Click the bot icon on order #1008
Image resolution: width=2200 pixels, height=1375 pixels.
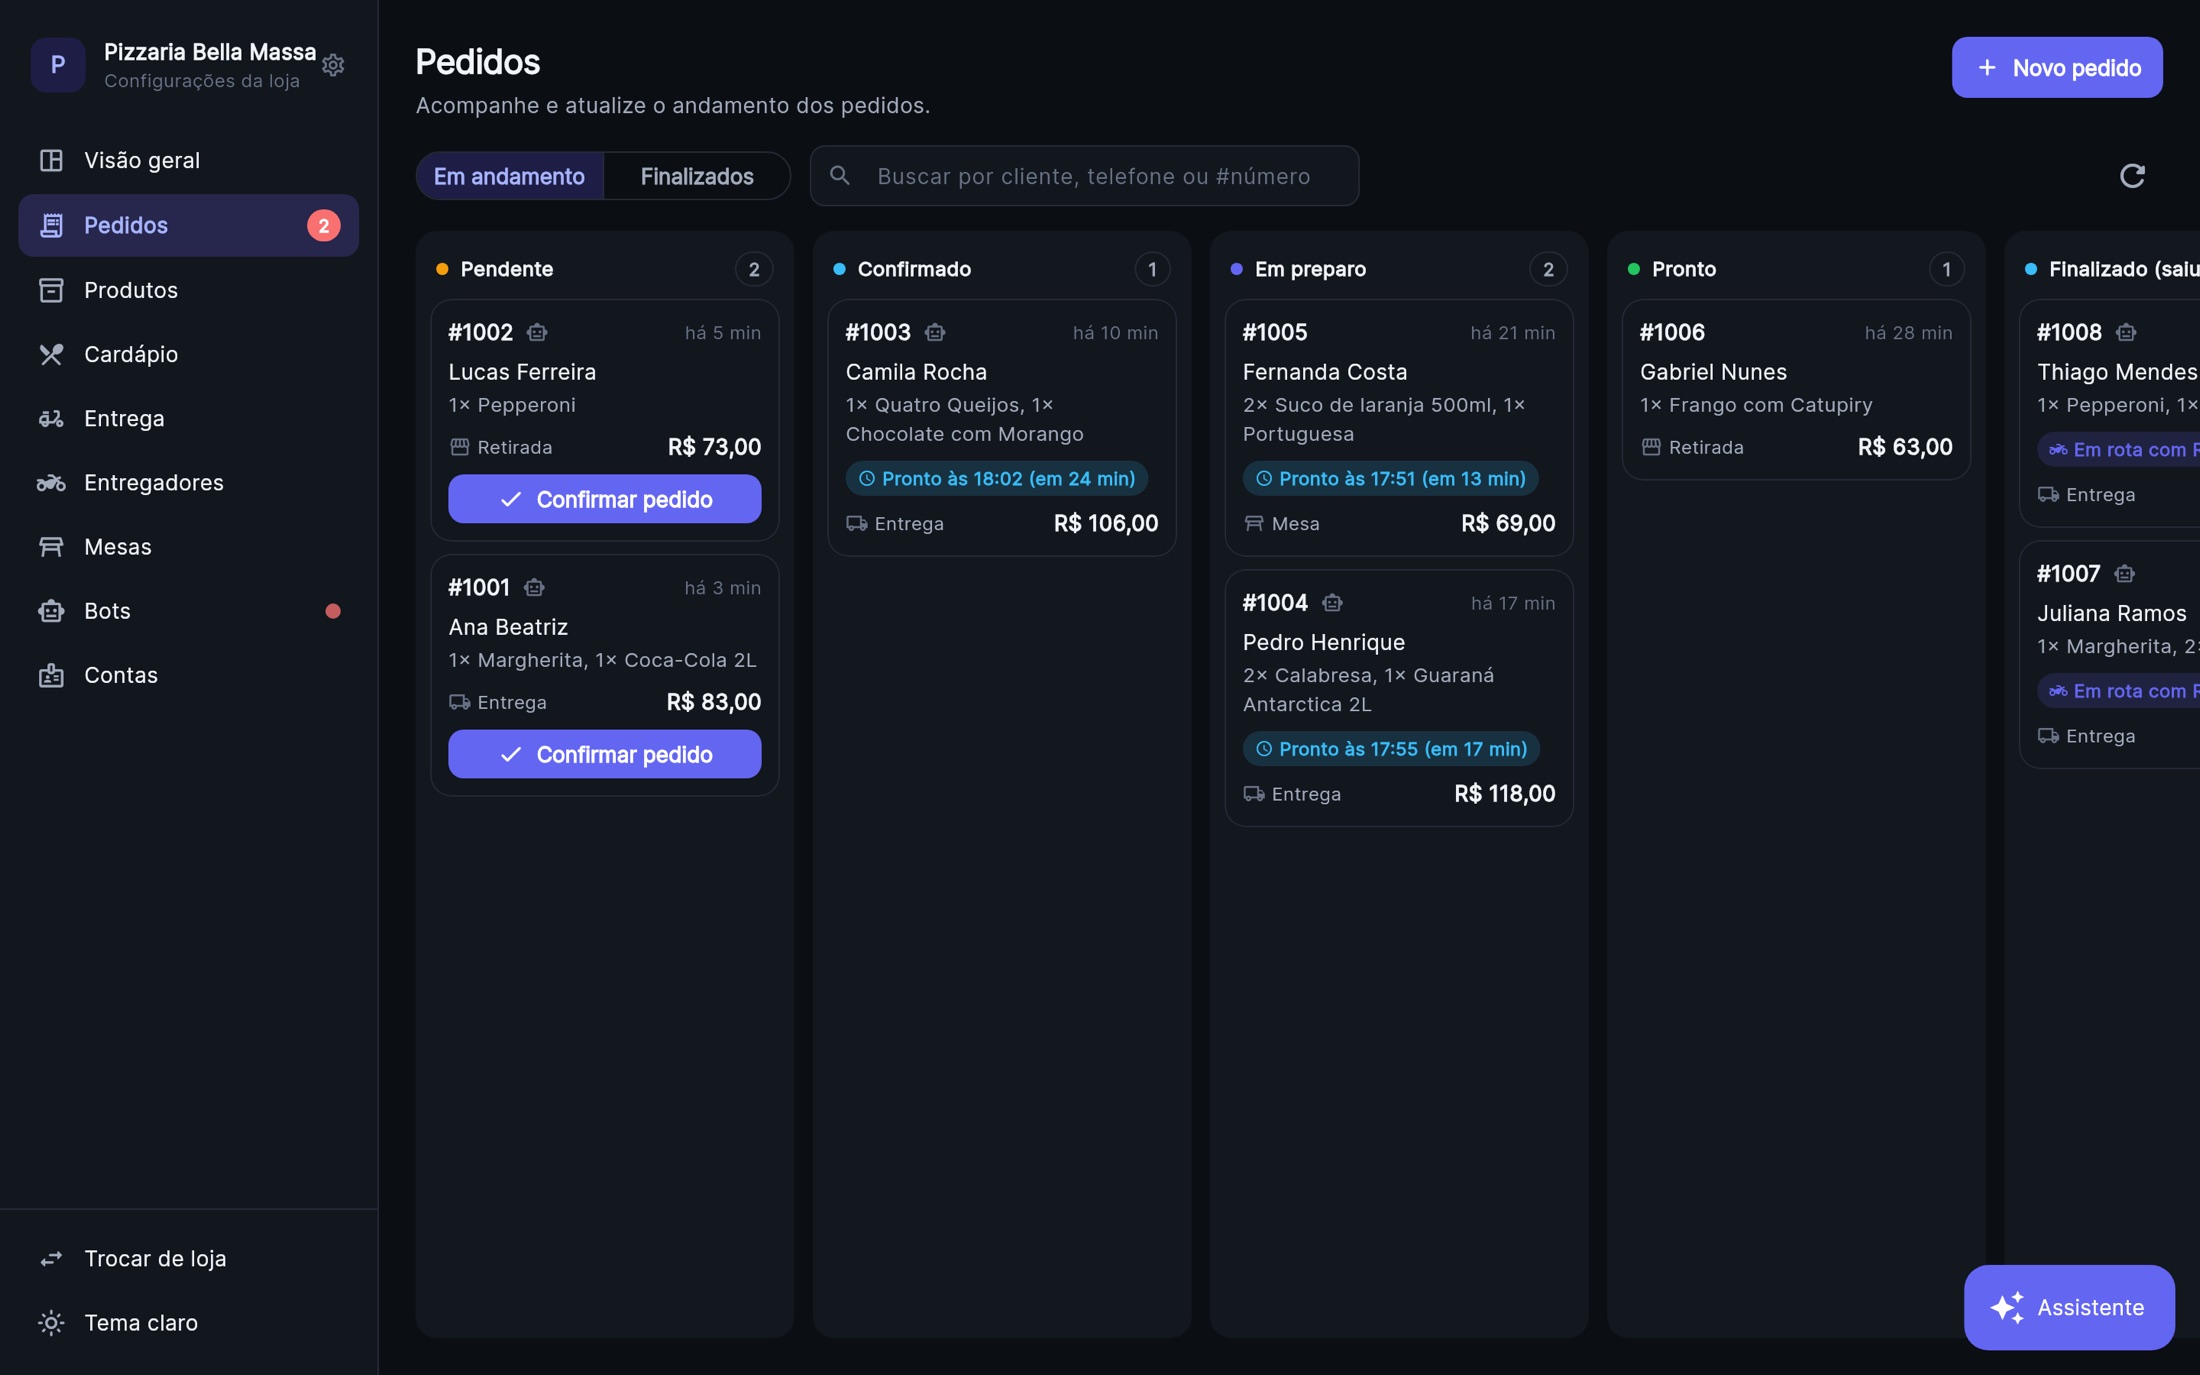2126,332
